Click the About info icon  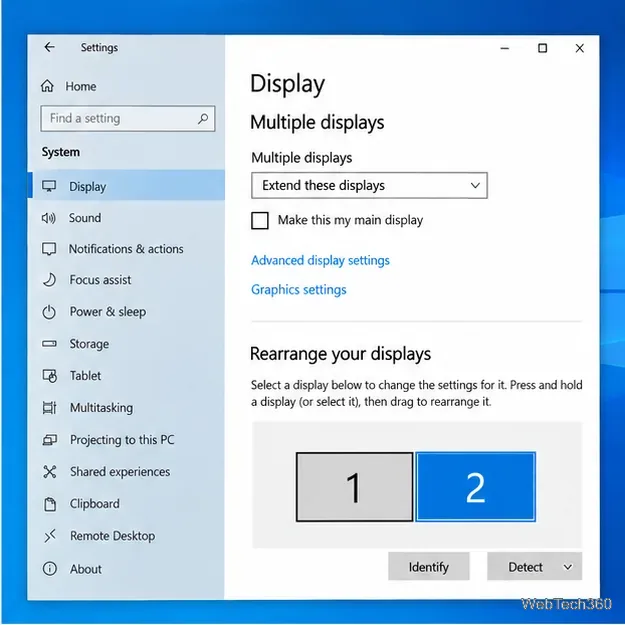[x=50, y=568]
